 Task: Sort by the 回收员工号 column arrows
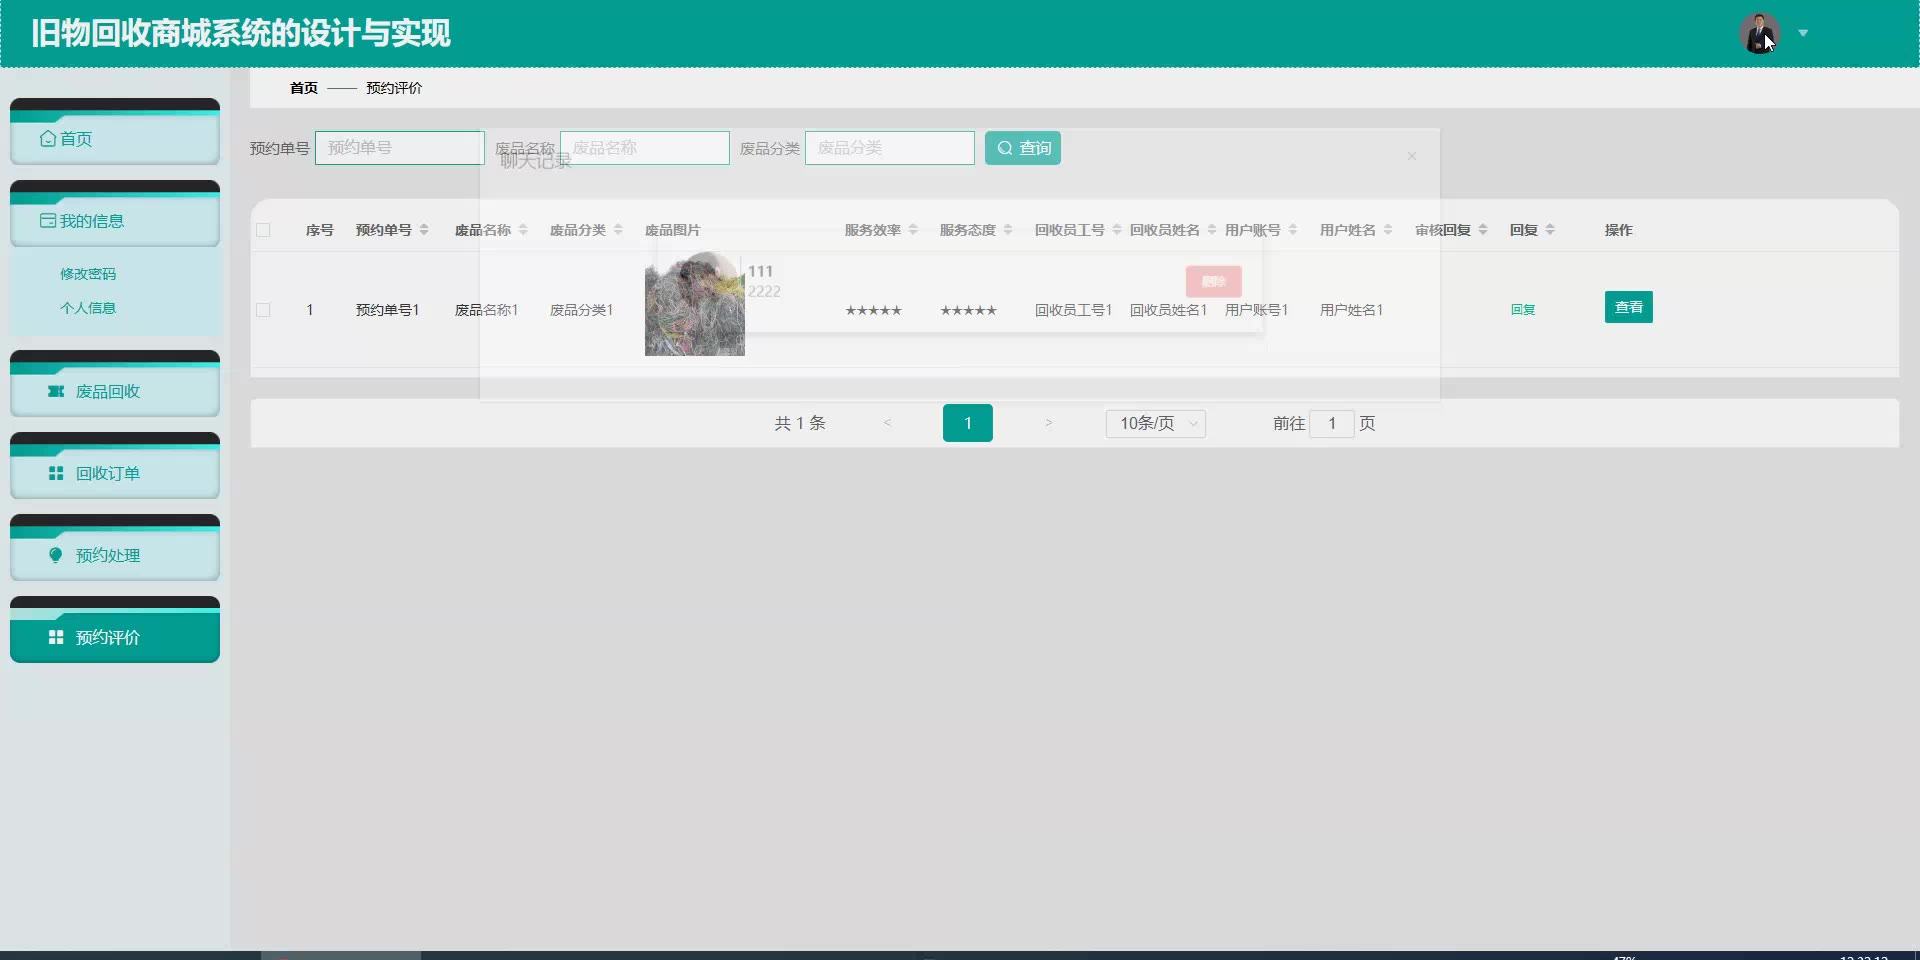pyautogui.click(x=1117, y=230)
